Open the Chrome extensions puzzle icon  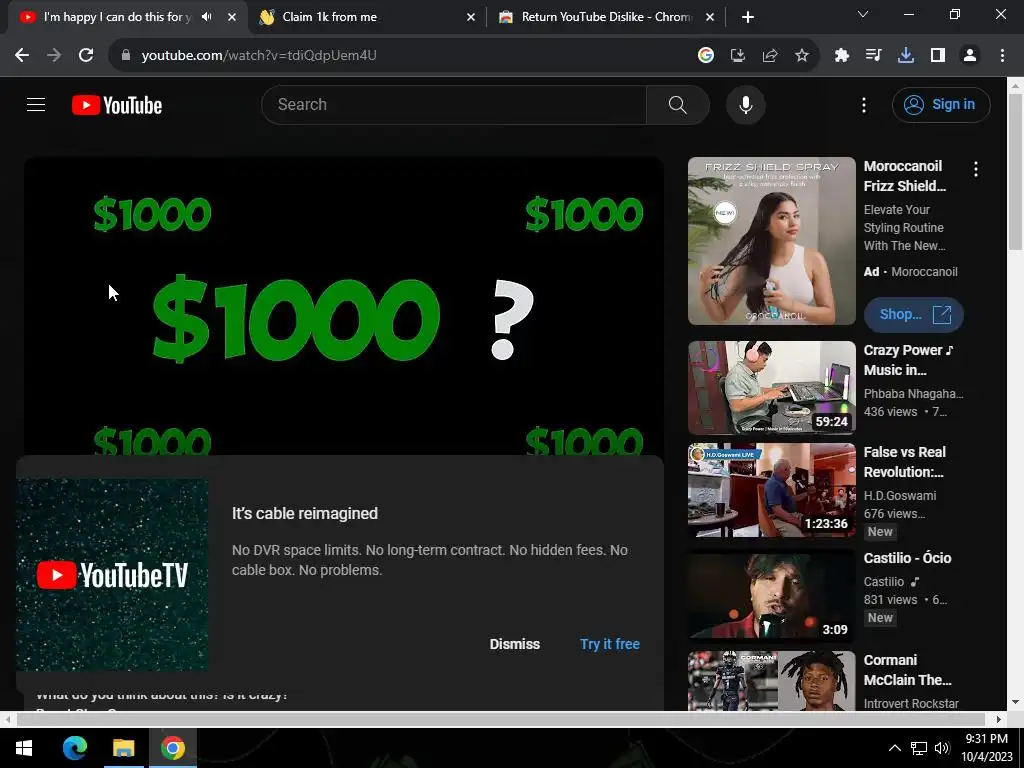pyautogui.click(x=841, y=56)
